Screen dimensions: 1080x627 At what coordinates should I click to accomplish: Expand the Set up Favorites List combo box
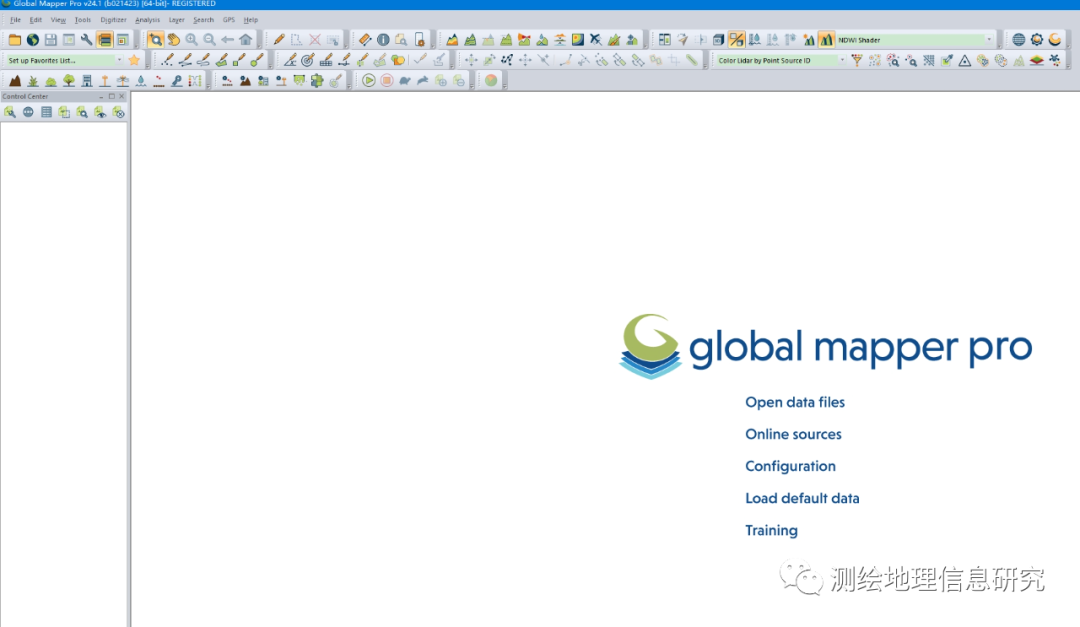[x=119, y=60]
